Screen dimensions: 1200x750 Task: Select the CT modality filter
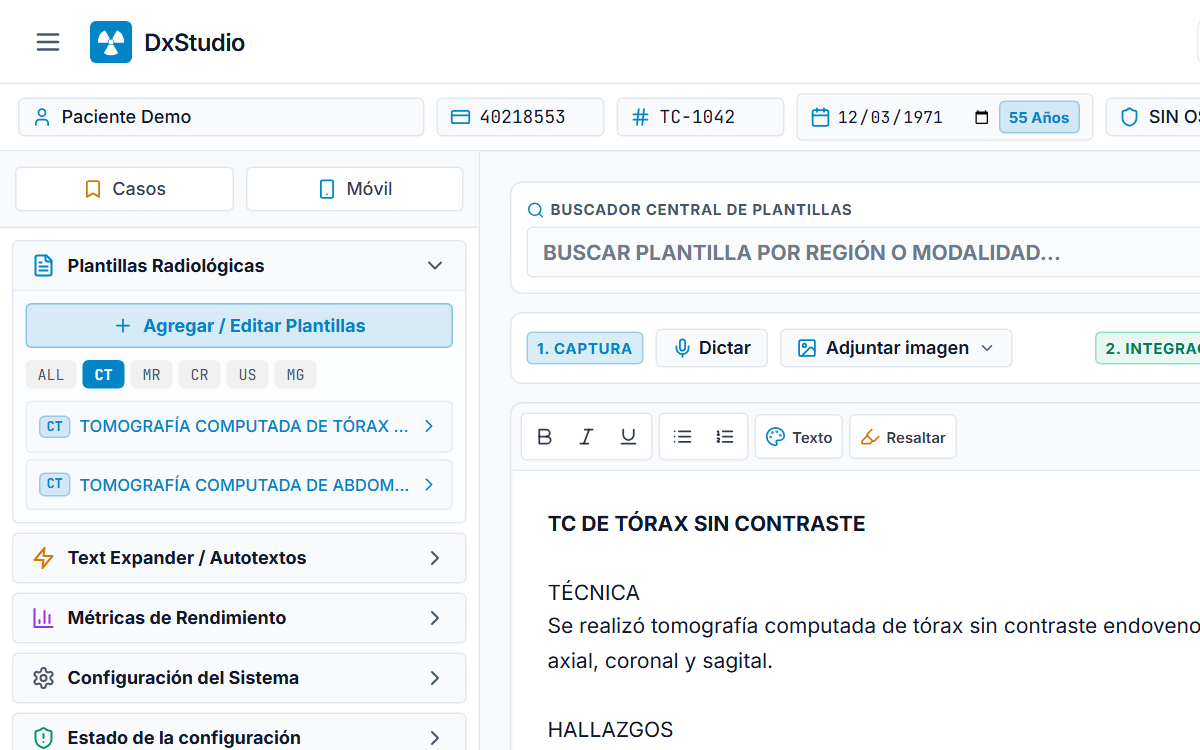104,375
